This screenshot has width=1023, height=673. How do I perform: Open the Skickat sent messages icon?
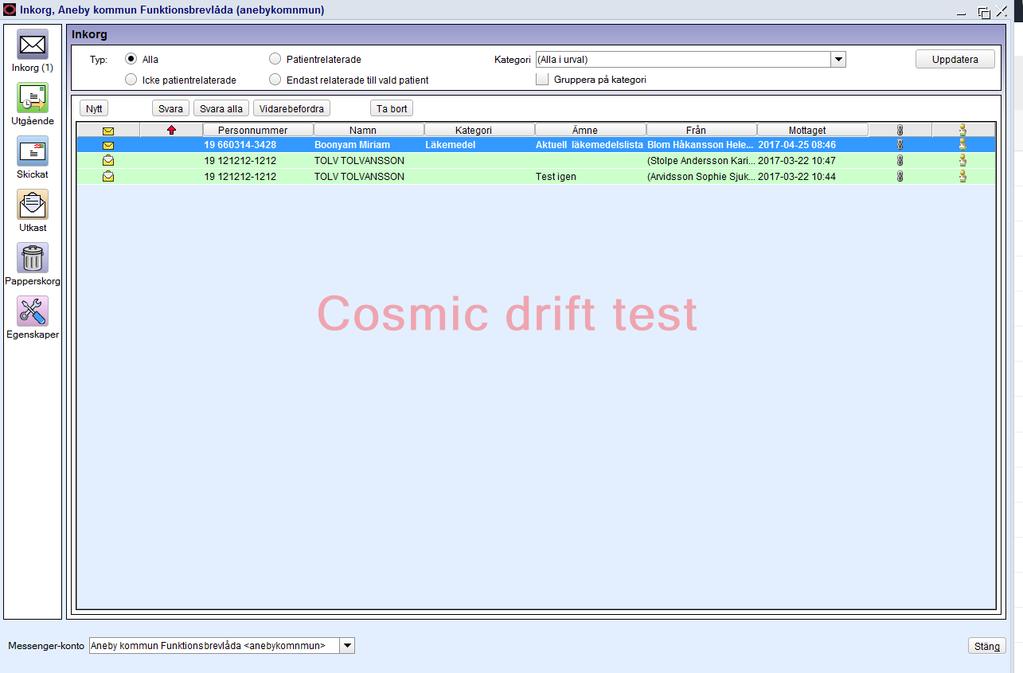tap(33, 152)
